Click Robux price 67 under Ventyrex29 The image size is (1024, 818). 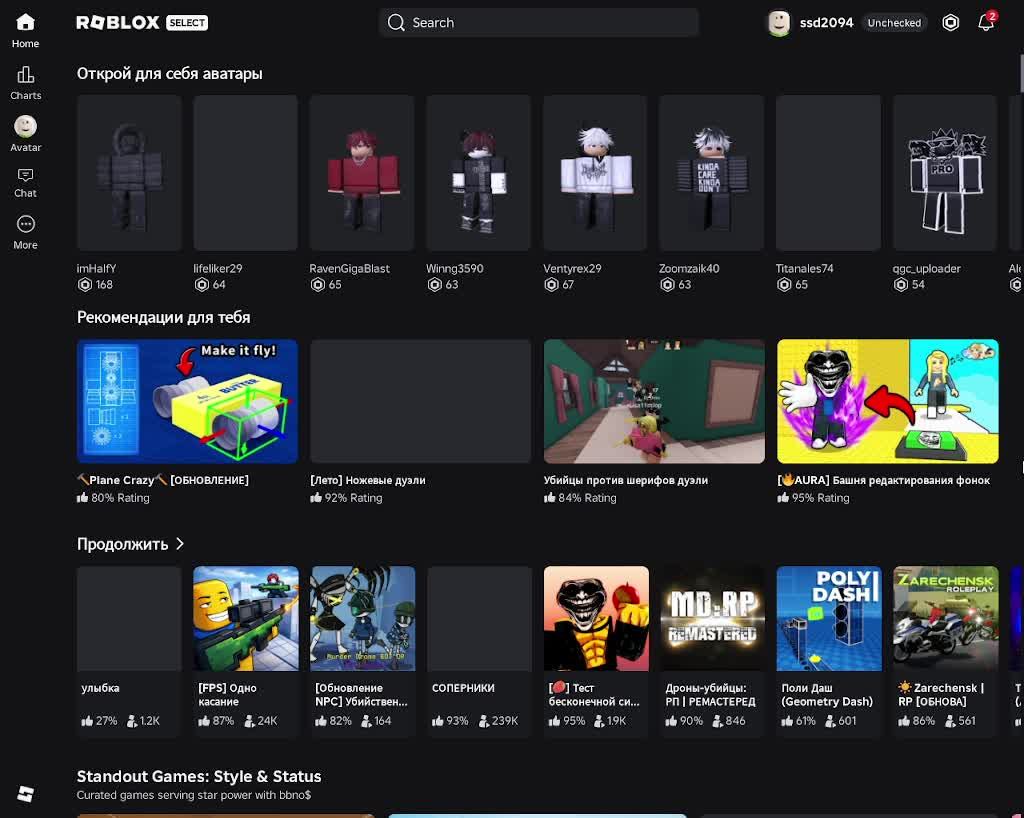[x=559, y=285]
